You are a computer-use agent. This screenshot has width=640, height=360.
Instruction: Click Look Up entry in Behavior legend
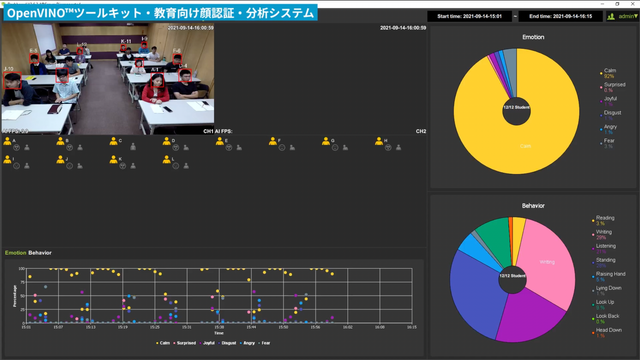[x=603, y=304]
